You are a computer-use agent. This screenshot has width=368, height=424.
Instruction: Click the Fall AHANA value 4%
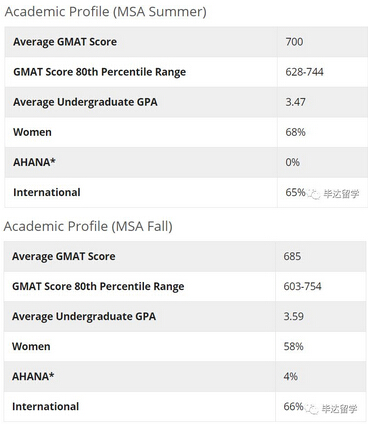point(291,376)
